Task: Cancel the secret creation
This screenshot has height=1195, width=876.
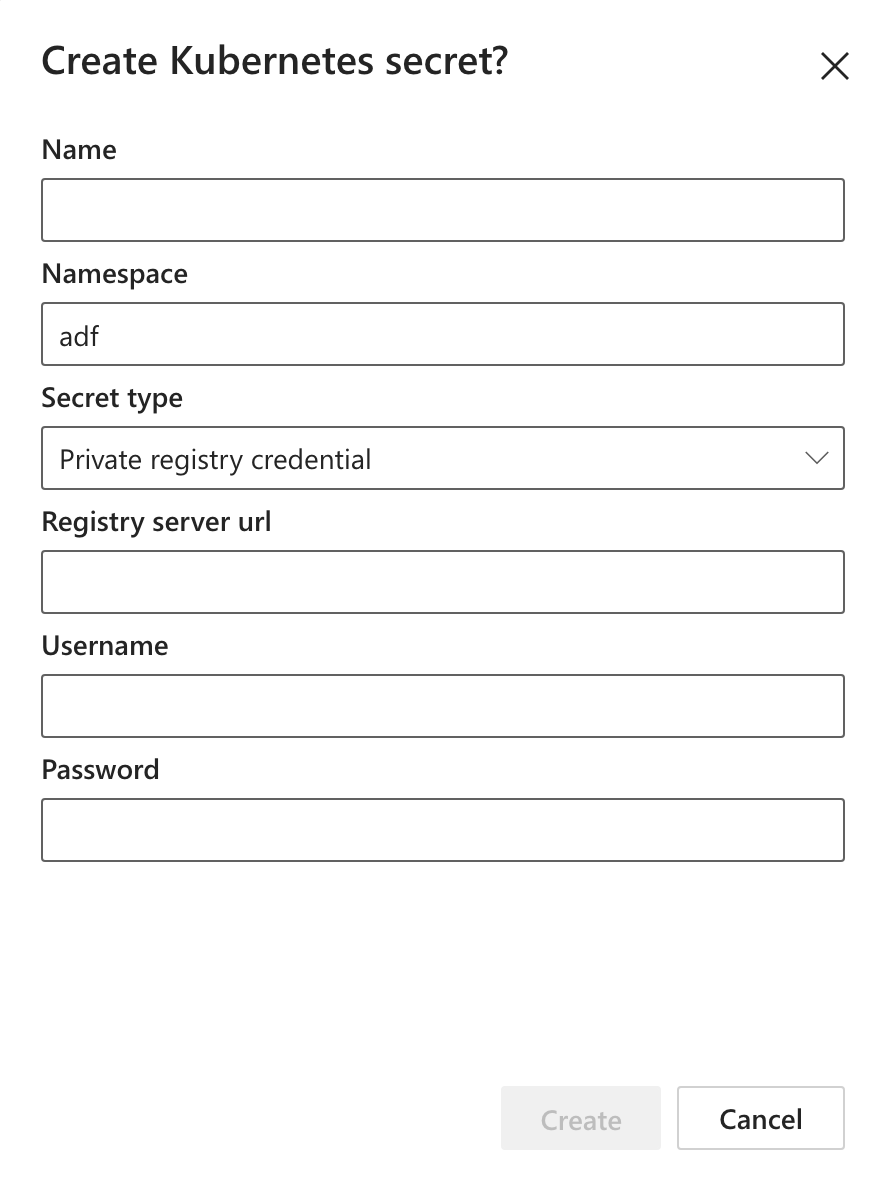Action: click(761, 1118)
